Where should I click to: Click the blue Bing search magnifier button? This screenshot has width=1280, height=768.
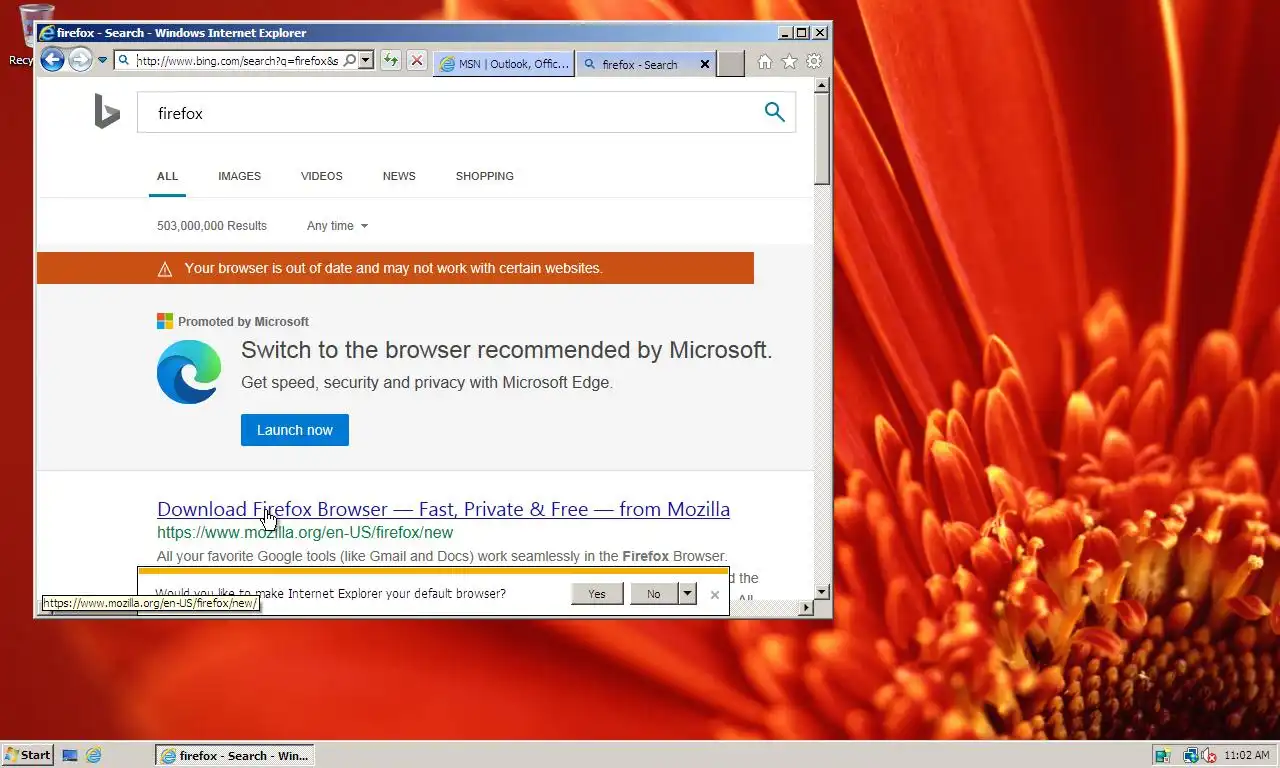(774, 112)
